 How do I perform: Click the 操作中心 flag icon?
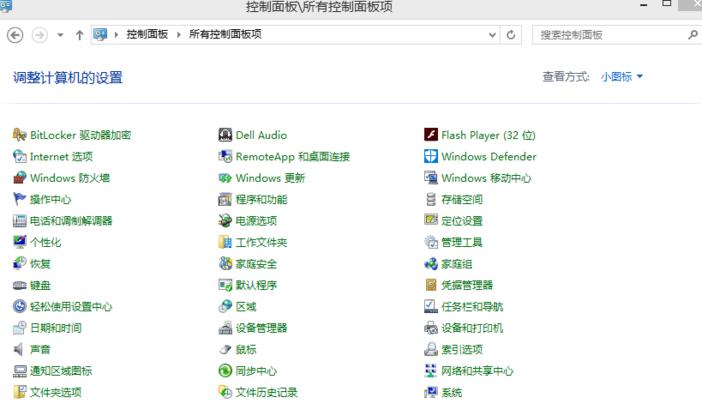(x=19, y=199)
